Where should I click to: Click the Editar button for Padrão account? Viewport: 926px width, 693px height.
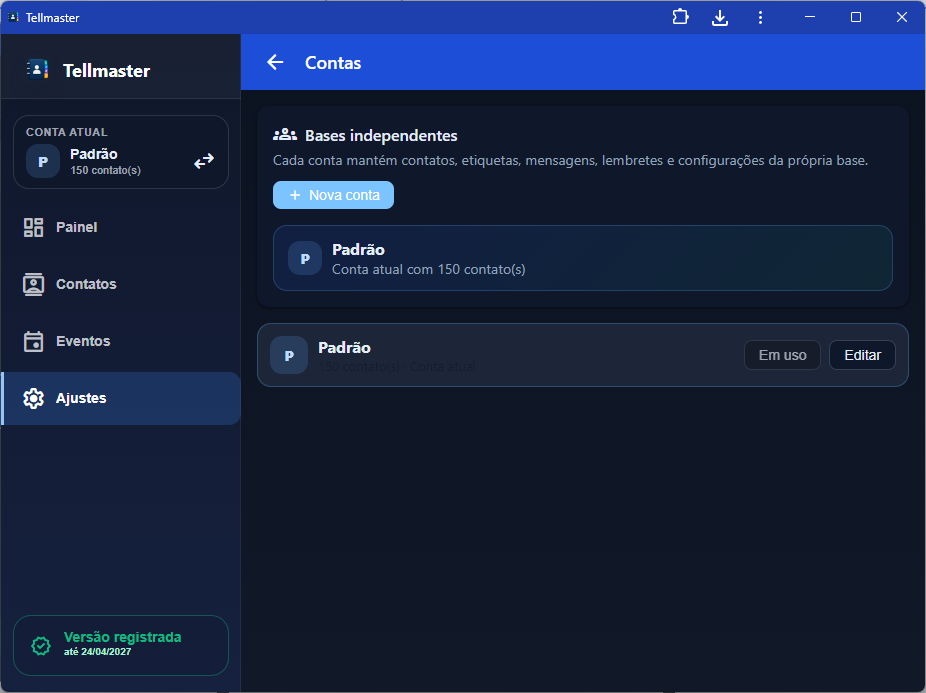[862, 355]
